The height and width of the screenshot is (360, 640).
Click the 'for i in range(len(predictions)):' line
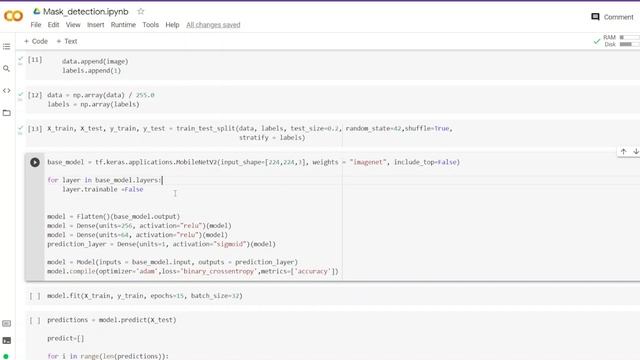click(108, 356)
